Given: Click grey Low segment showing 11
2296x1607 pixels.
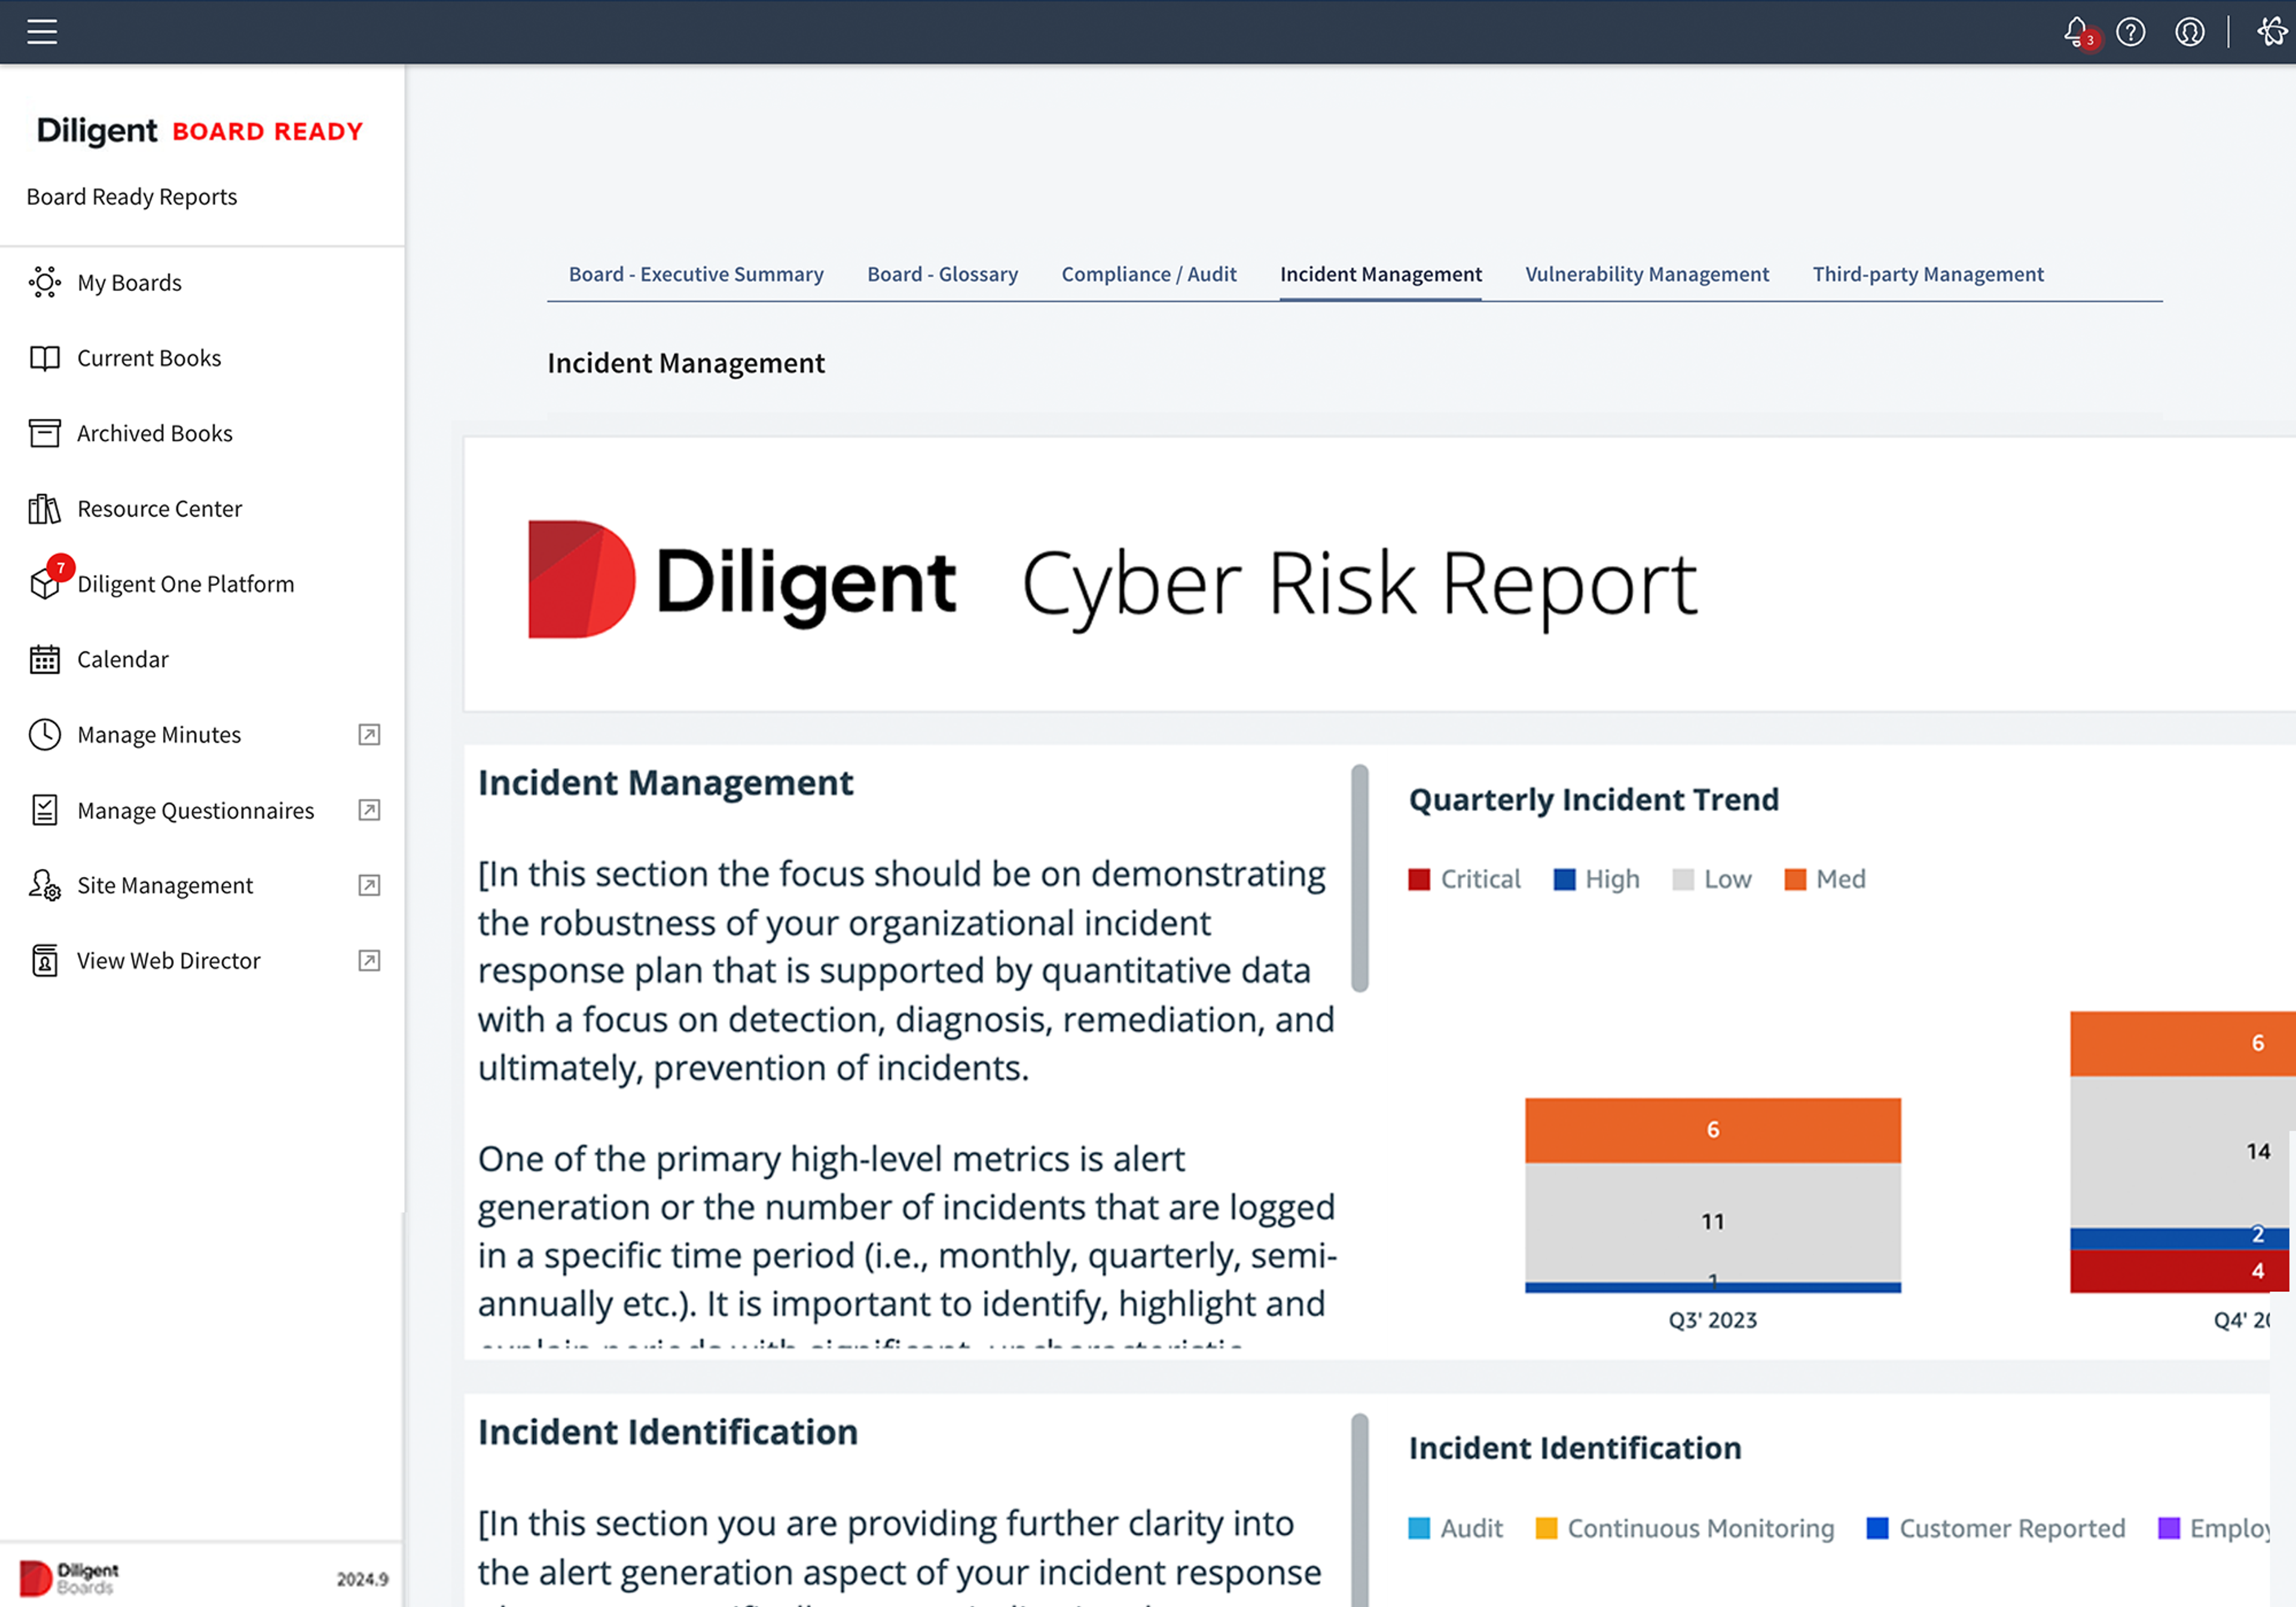Looking at the screenshot, I should click(x=1713, y=1222).
